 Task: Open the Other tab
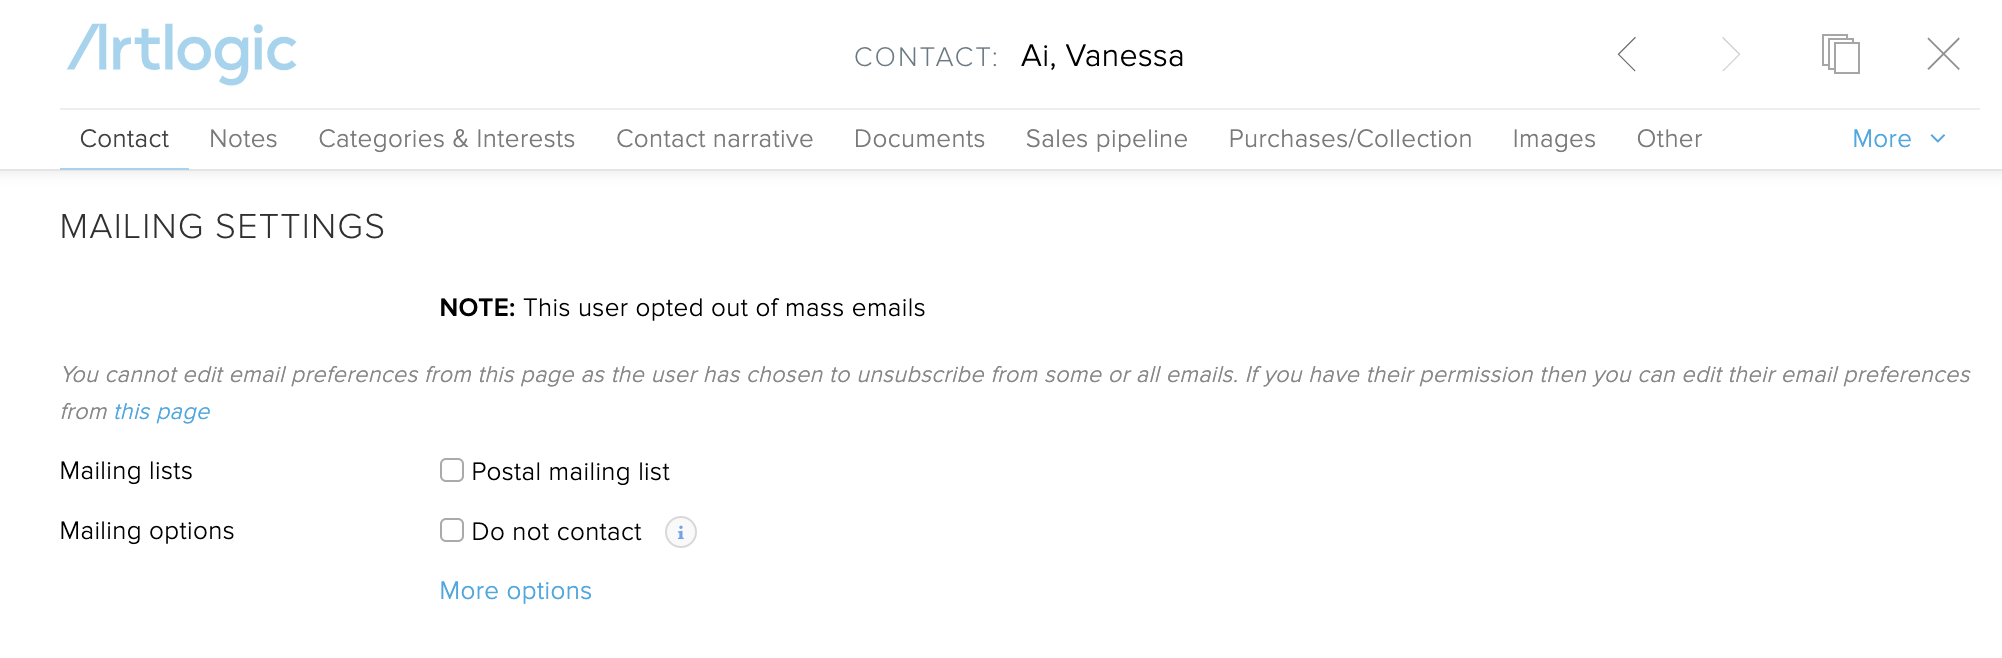click(x=1669, y=139)
